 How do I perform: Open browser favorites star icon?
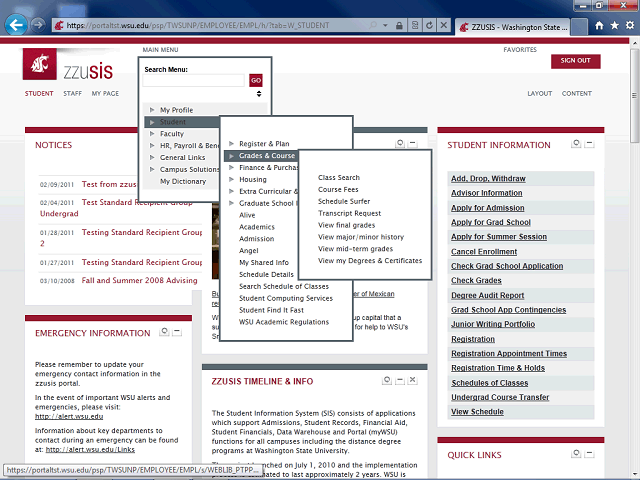614,26
